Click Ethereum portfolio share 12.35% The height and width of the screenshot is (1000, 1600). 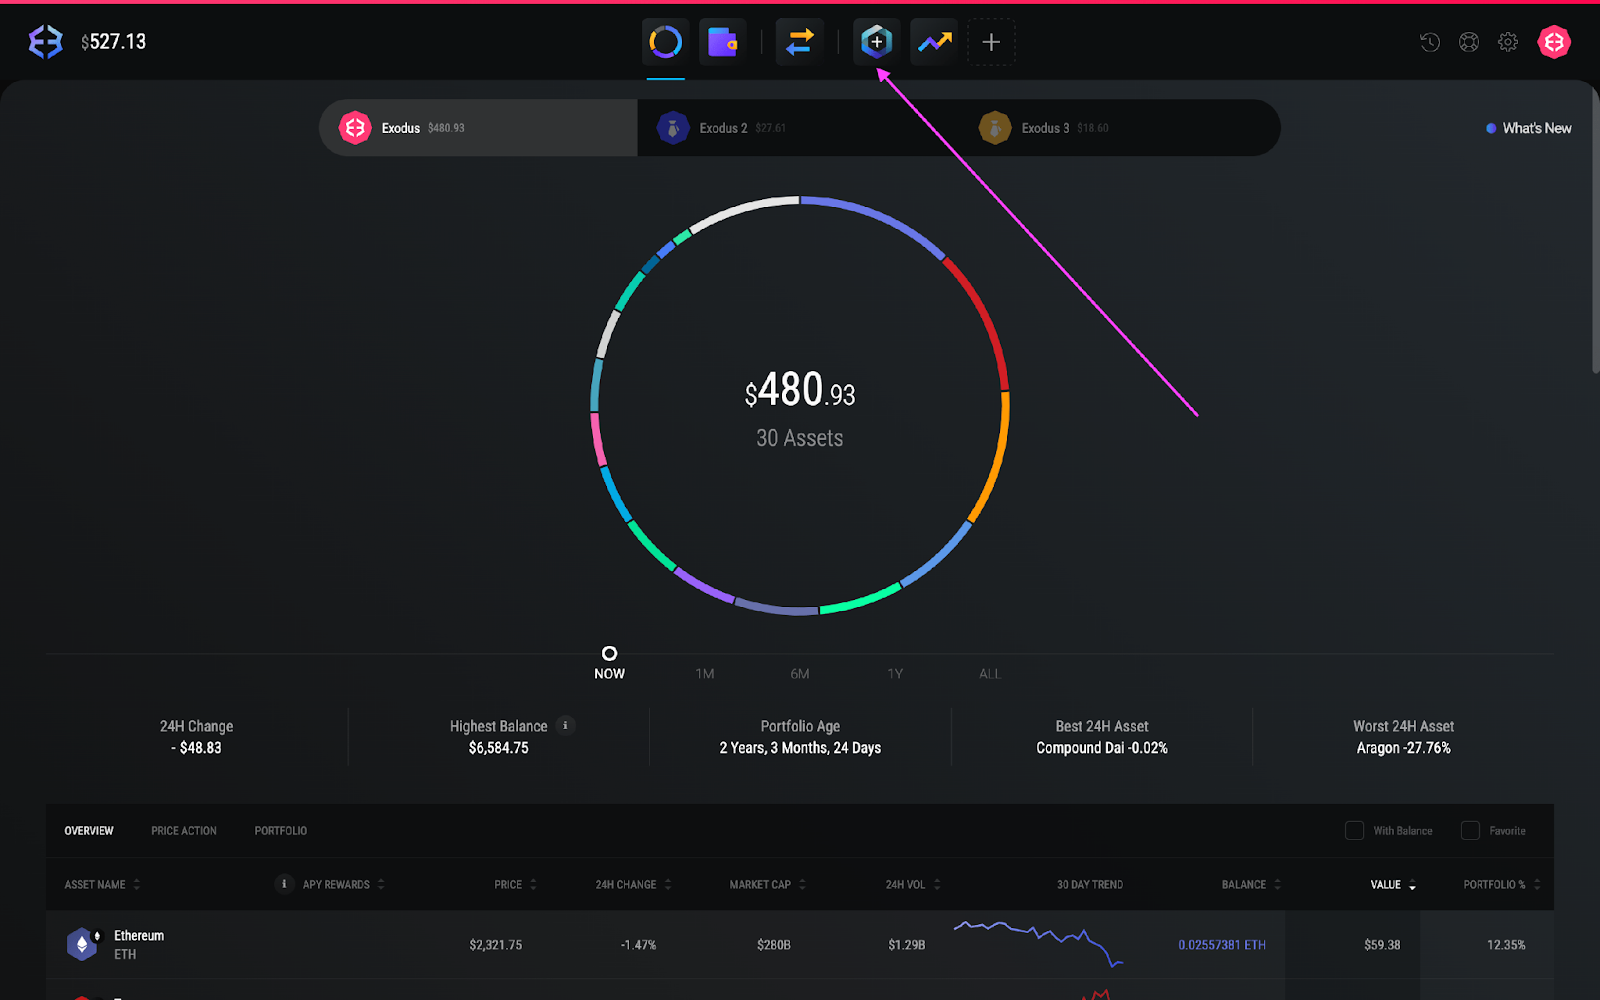[1506, 945]
